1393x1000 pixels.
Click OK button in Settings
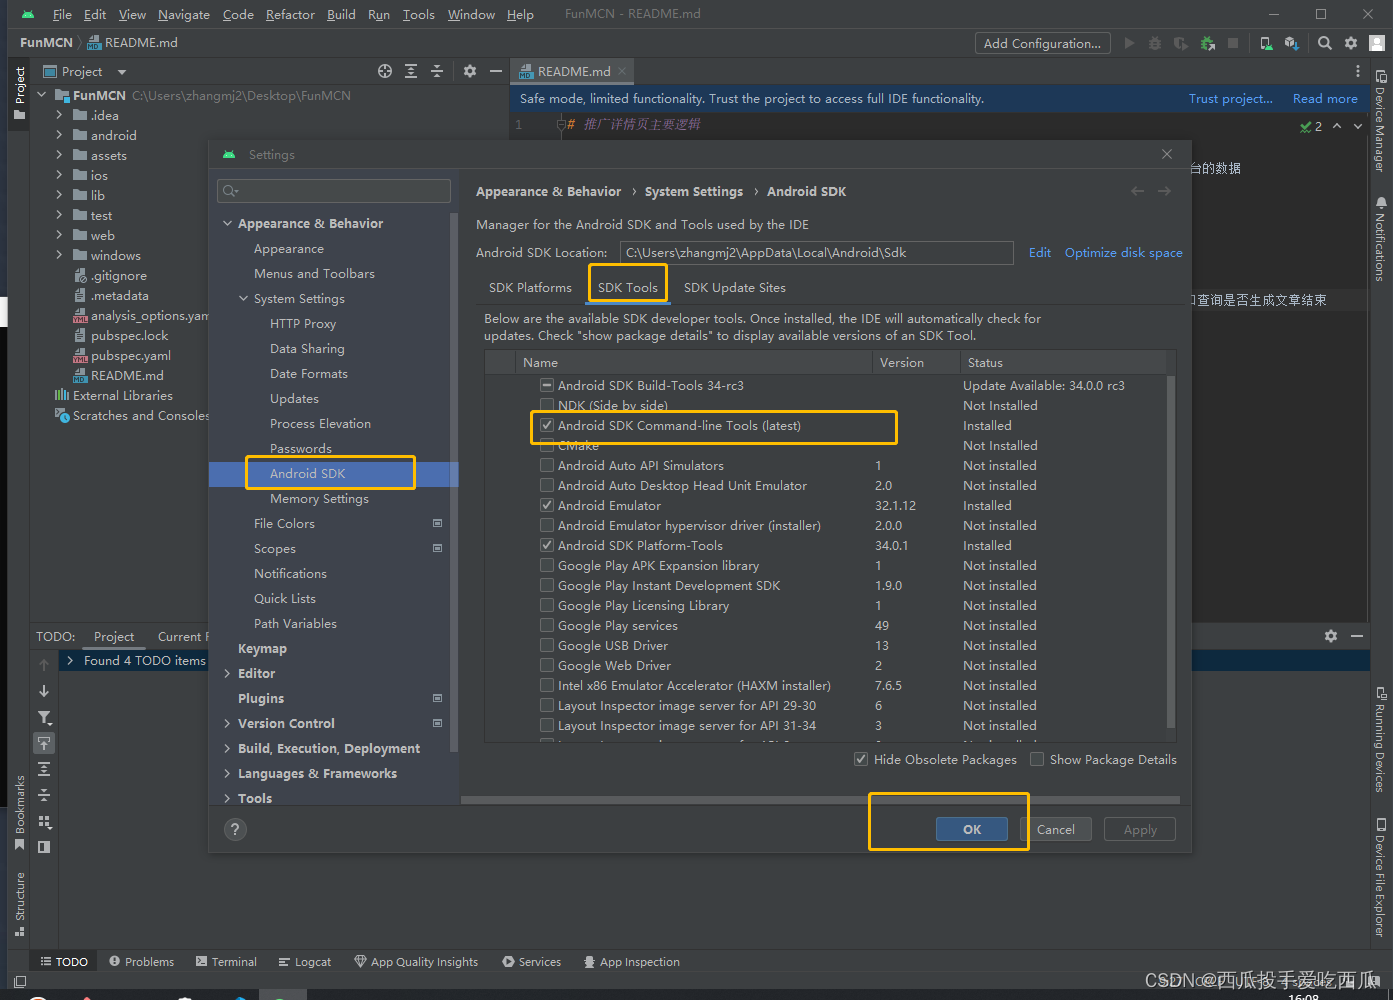(972, 829)
